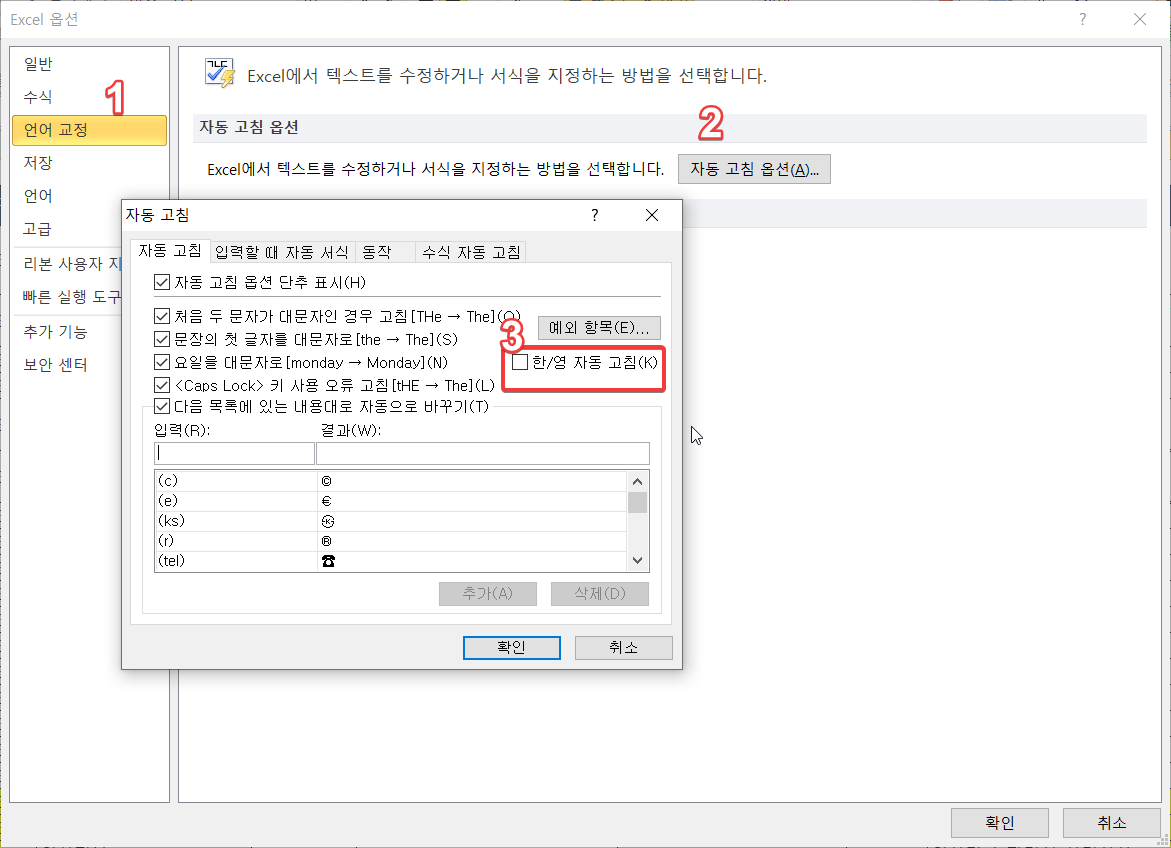Click the disabled 추가(A) button
The height and width of the screenshot is (848, 1171).
tap(488, 594)
